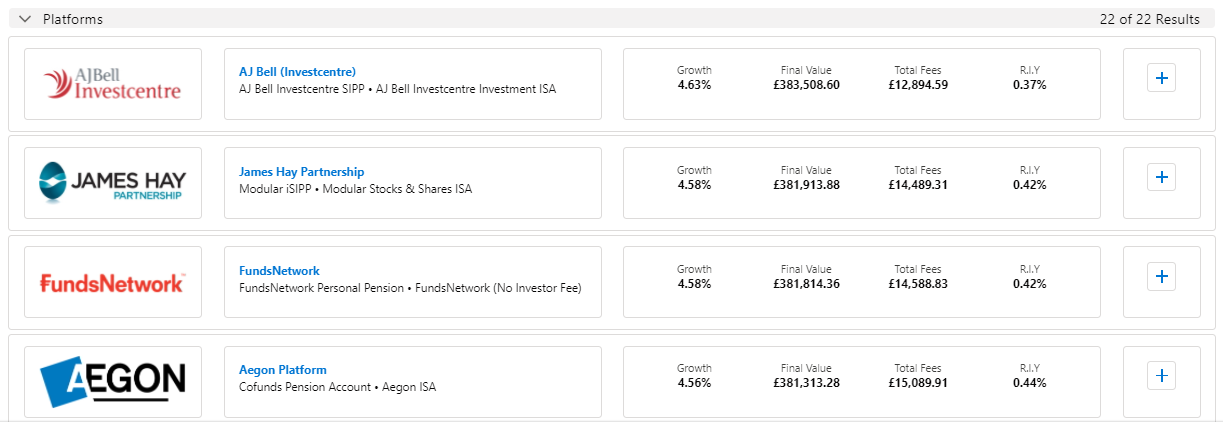Click the James Hay Partnership logo

coord(113,183)
